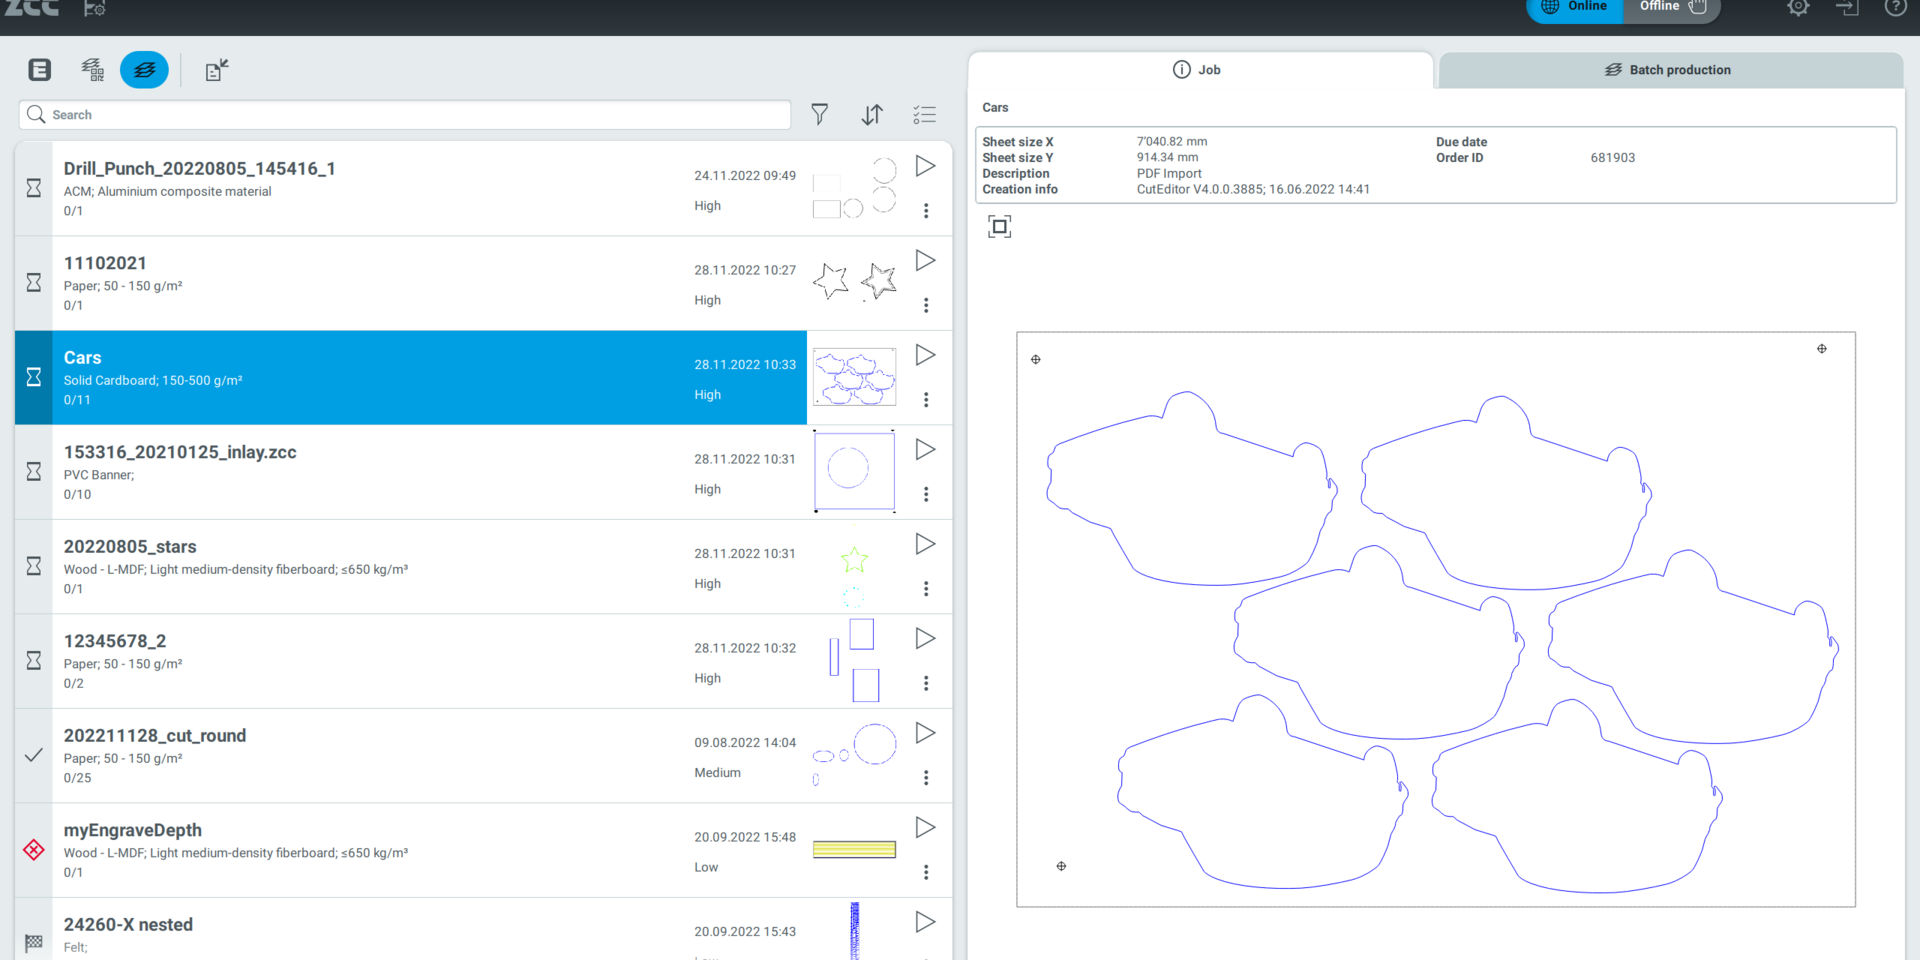Open three-dot menu for 11102021 job

926,305
